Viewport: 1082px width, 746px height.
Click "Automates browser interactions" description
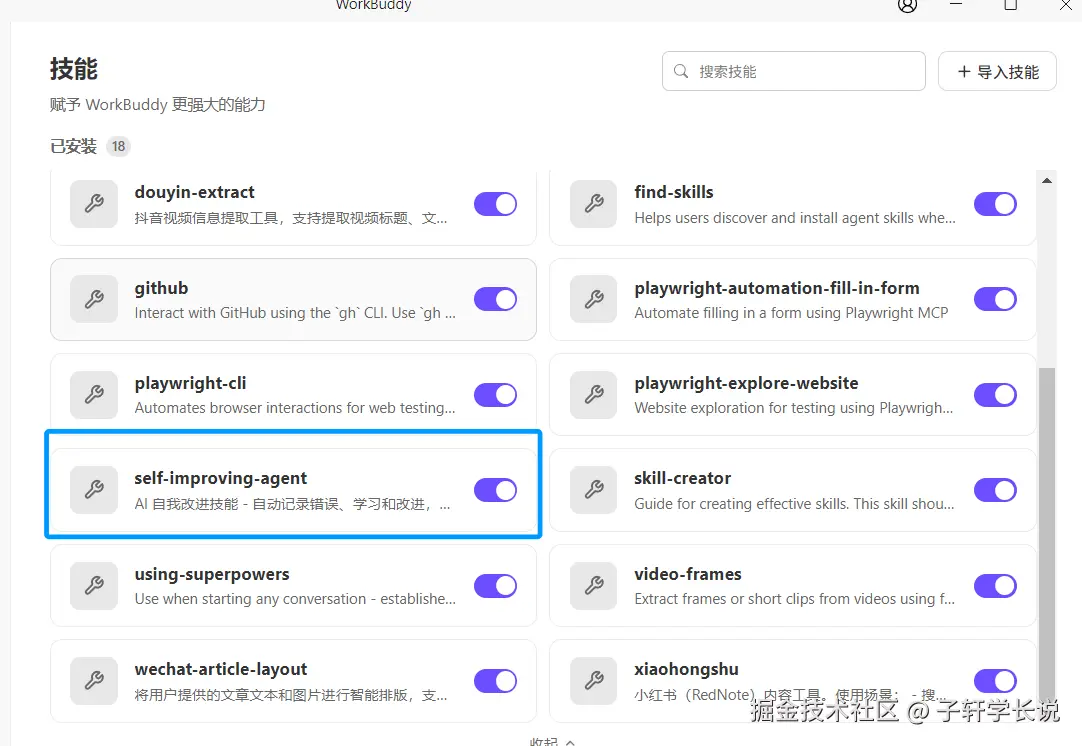point(295,408)
